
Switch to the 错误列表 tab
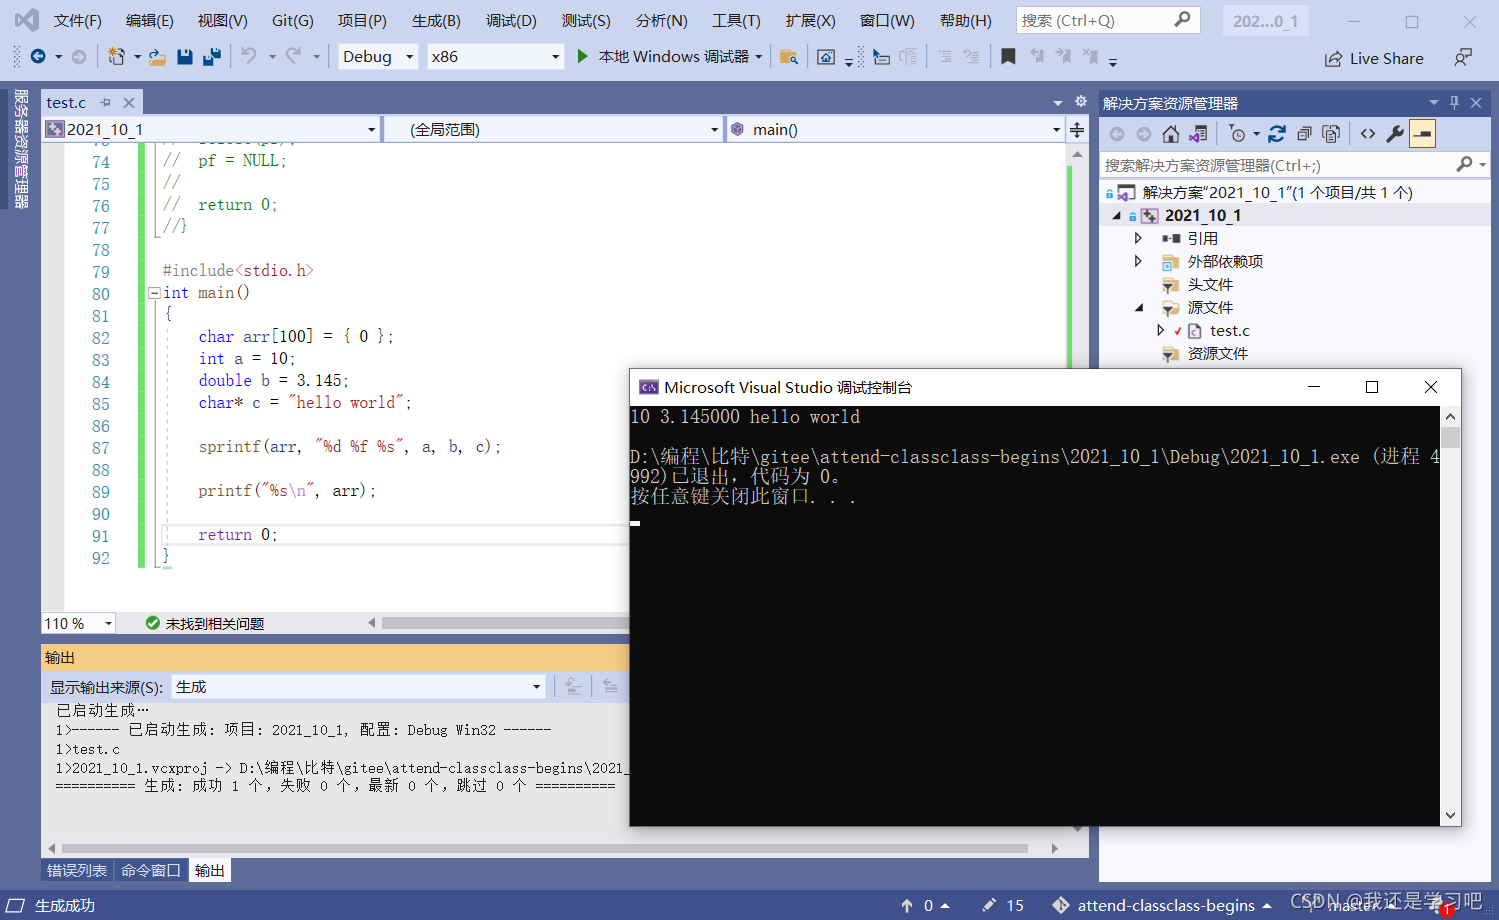click(77, 870)
